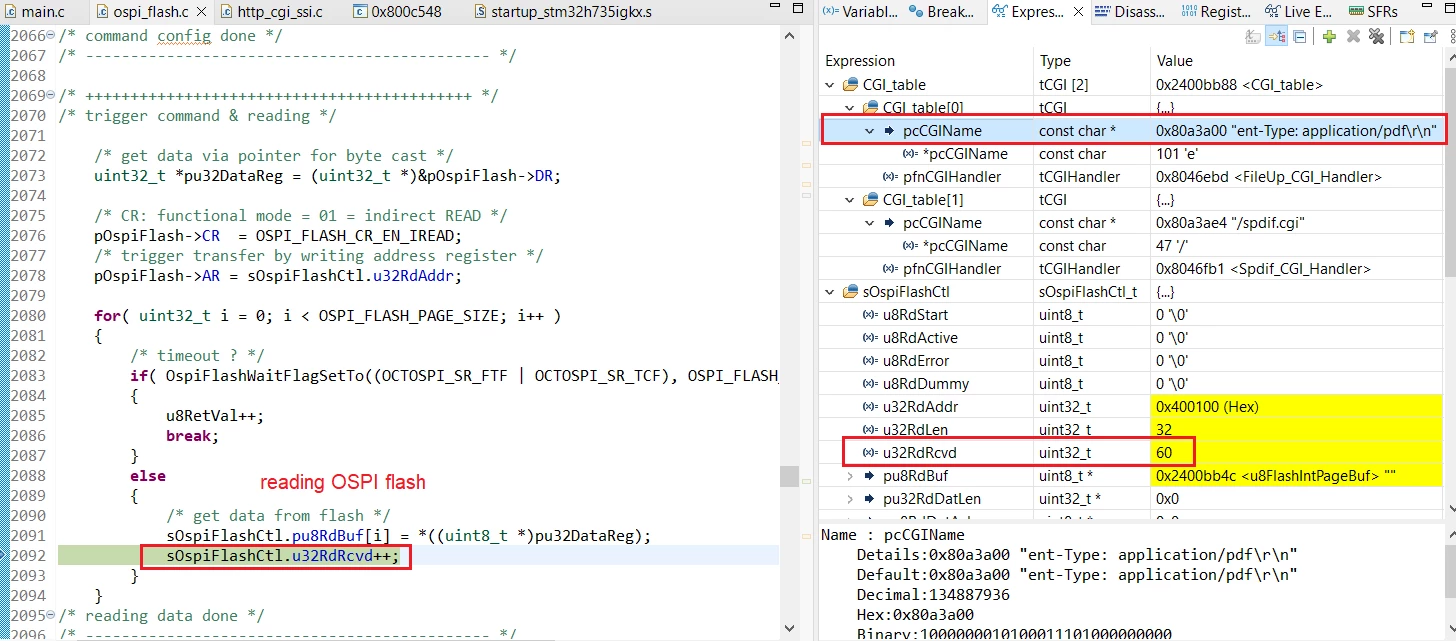The image size is (1456, 641).
Task: Add a new expression with the green plus icon
Action: 1329,37
